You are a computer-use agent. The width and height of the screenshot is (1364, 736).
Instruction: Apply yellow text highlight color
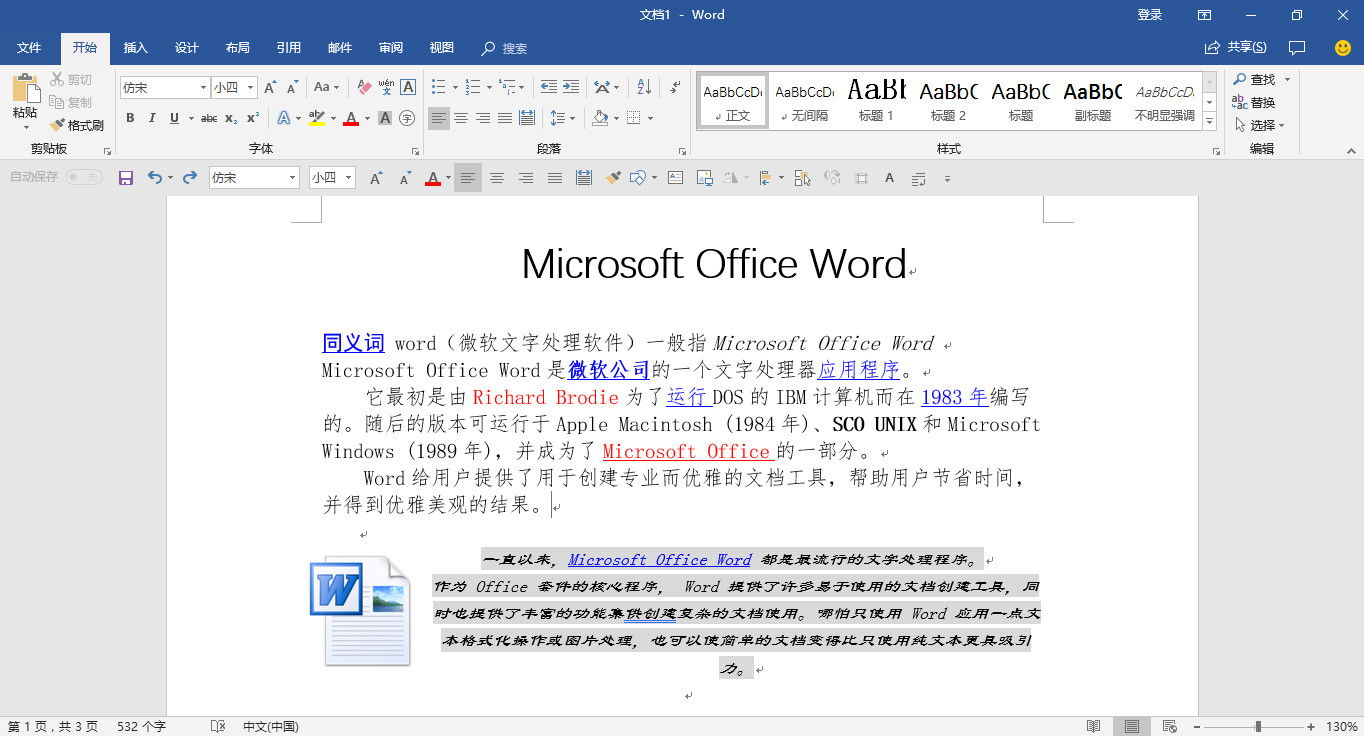tap(316, 118)
